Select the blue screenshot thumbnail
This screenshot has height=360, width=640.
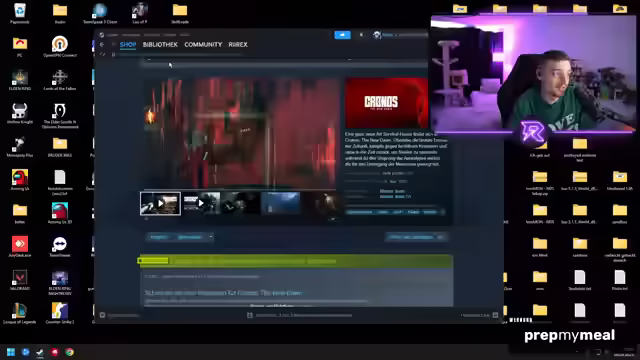(x=280, y=203)
